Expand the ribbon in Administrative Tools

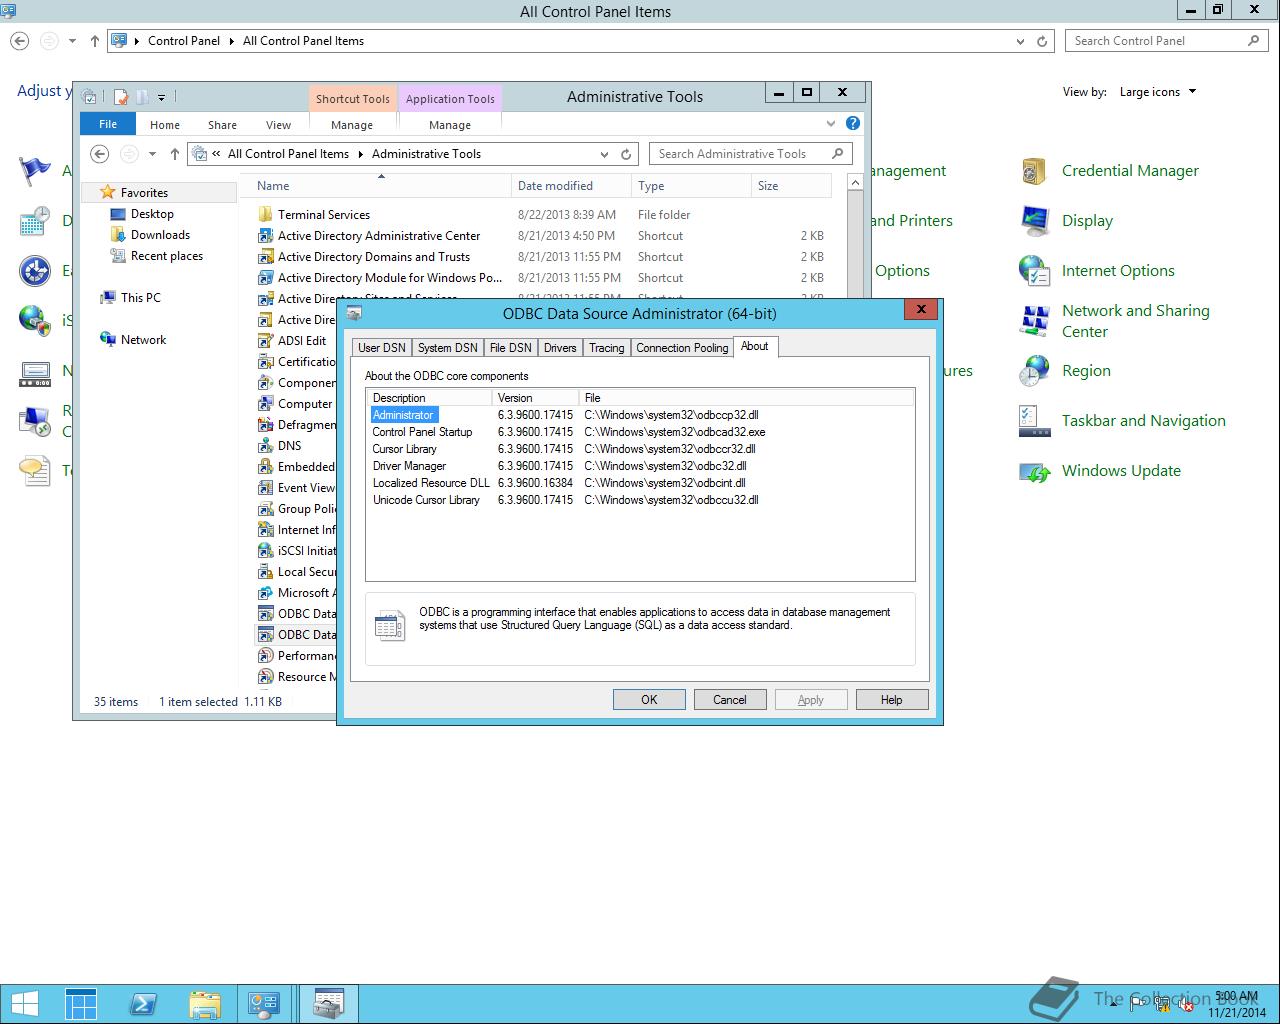point(830,123)
